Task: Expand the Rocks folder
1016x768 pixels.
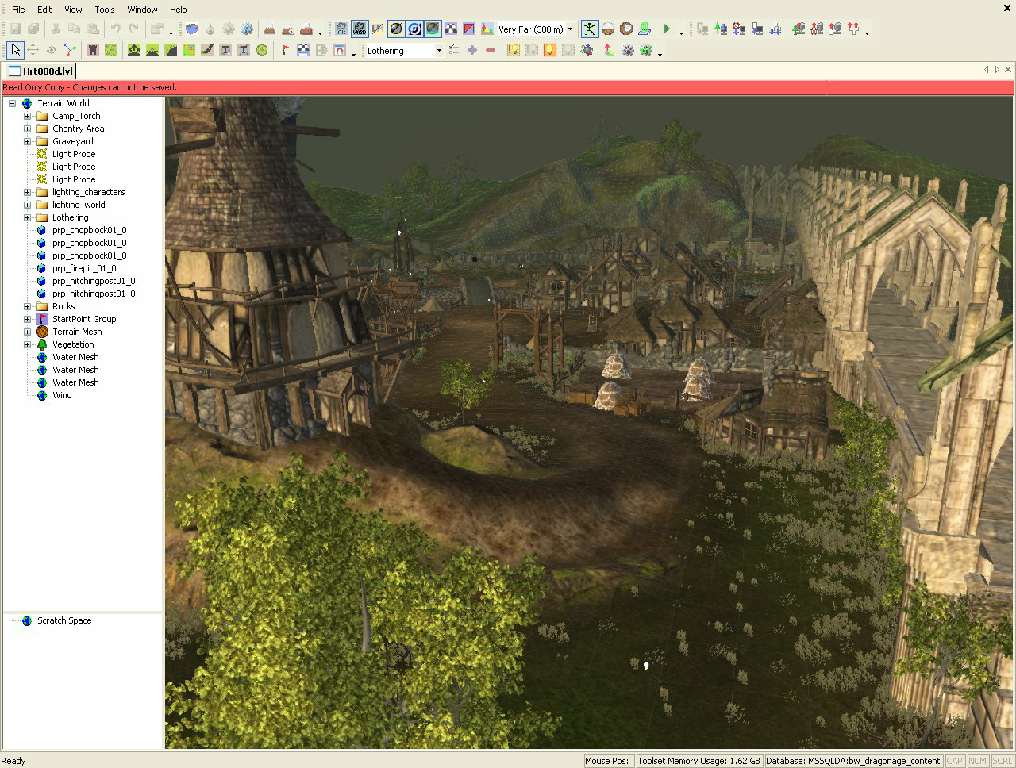Action: (27, 306)
